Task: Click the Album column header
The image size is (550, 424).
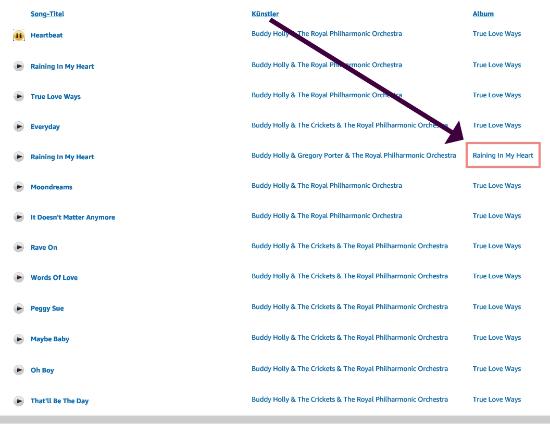Action: [x=483, y=14]
